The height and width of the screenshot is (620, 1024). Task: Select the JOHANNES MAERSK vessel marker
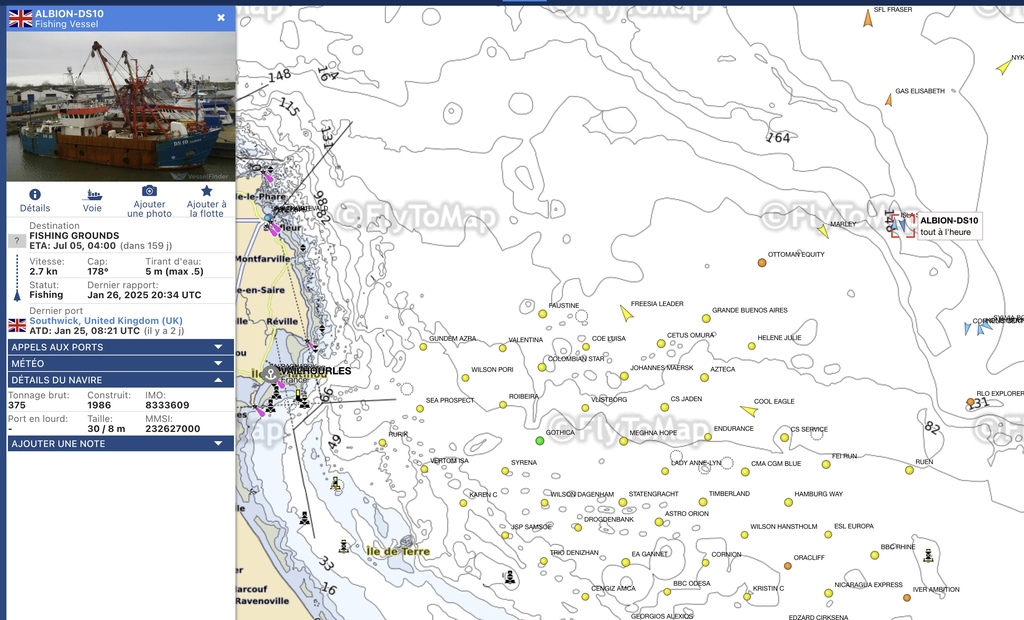tap(624, 376)
